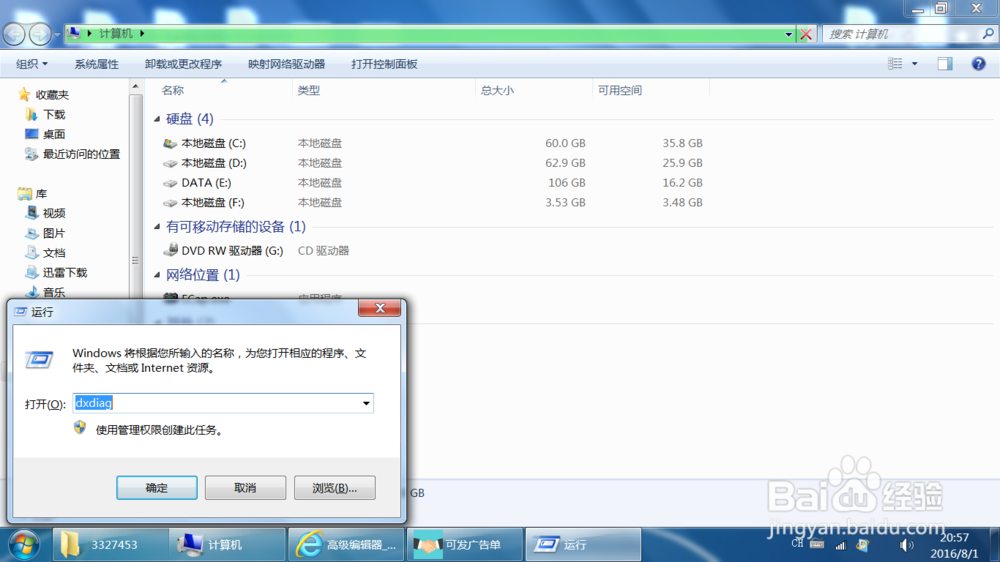This screenshot has width=1000, height=562.
Task: Open the 3327453 folder taskbar item
Action: pyautogui.click(x=111, y=545)
